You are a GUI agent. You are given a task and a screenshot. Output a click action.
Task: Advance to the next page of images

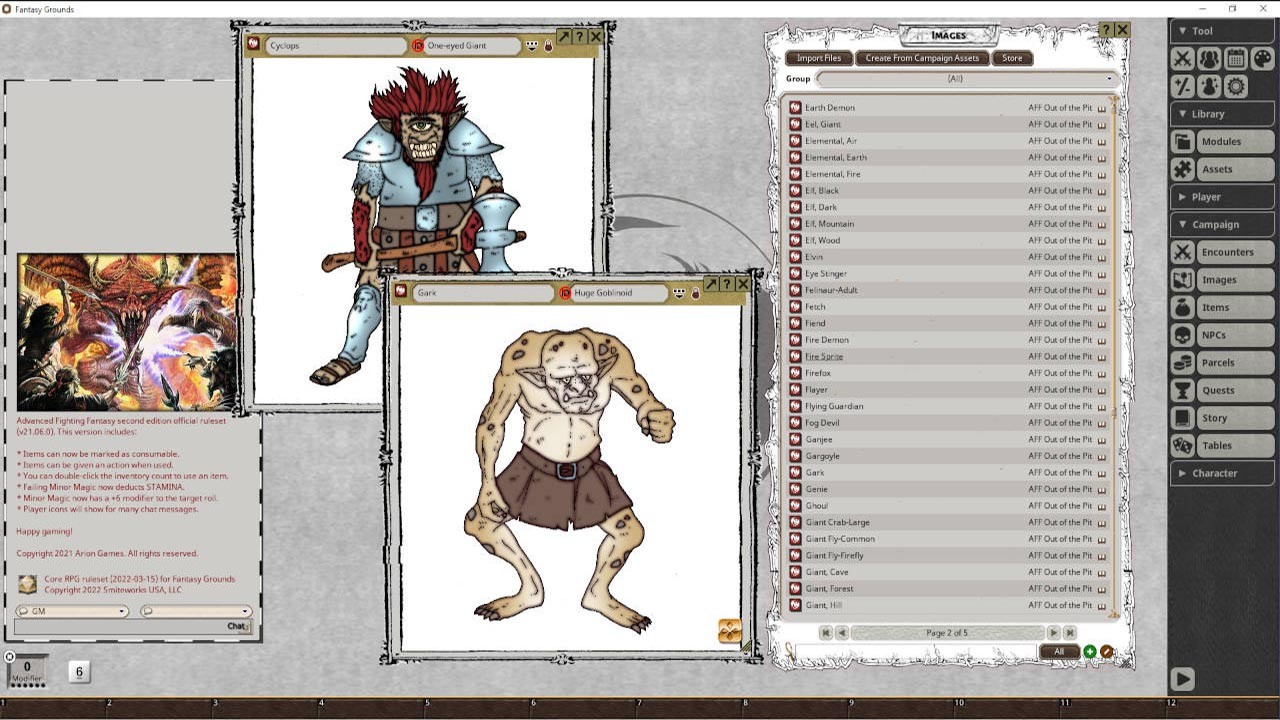(1053, 632)
